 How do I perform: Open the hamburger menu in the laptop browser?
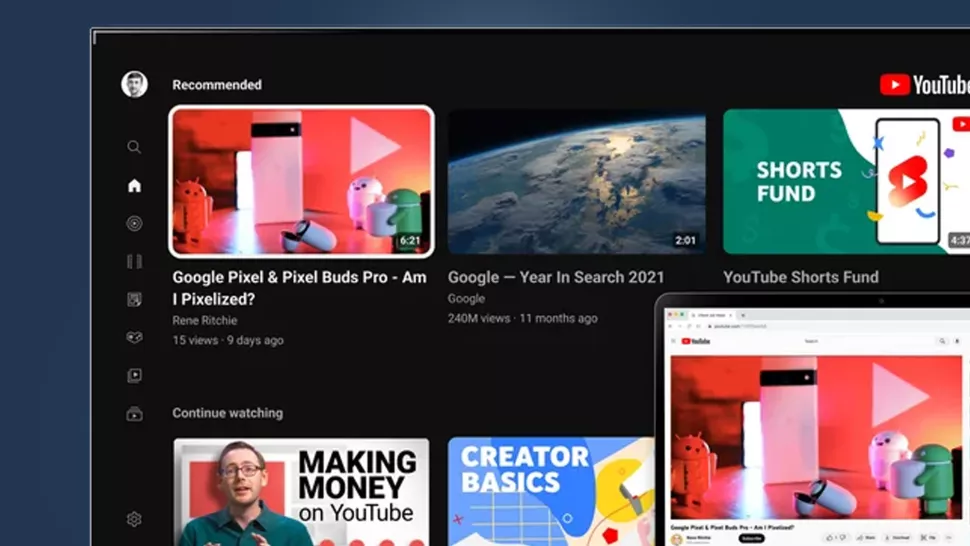coord(673,341)
